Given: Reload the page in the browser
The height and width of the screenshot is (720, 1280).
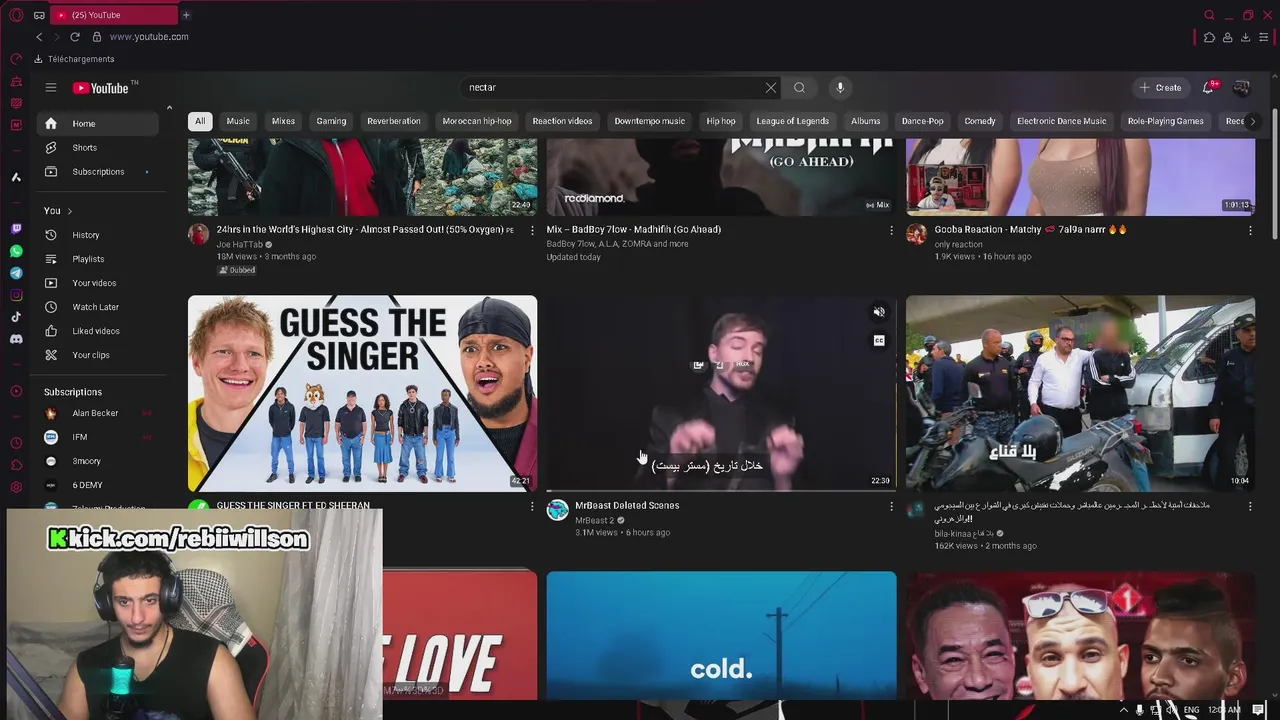Looking at the screenshot, I should pos(74,37).
